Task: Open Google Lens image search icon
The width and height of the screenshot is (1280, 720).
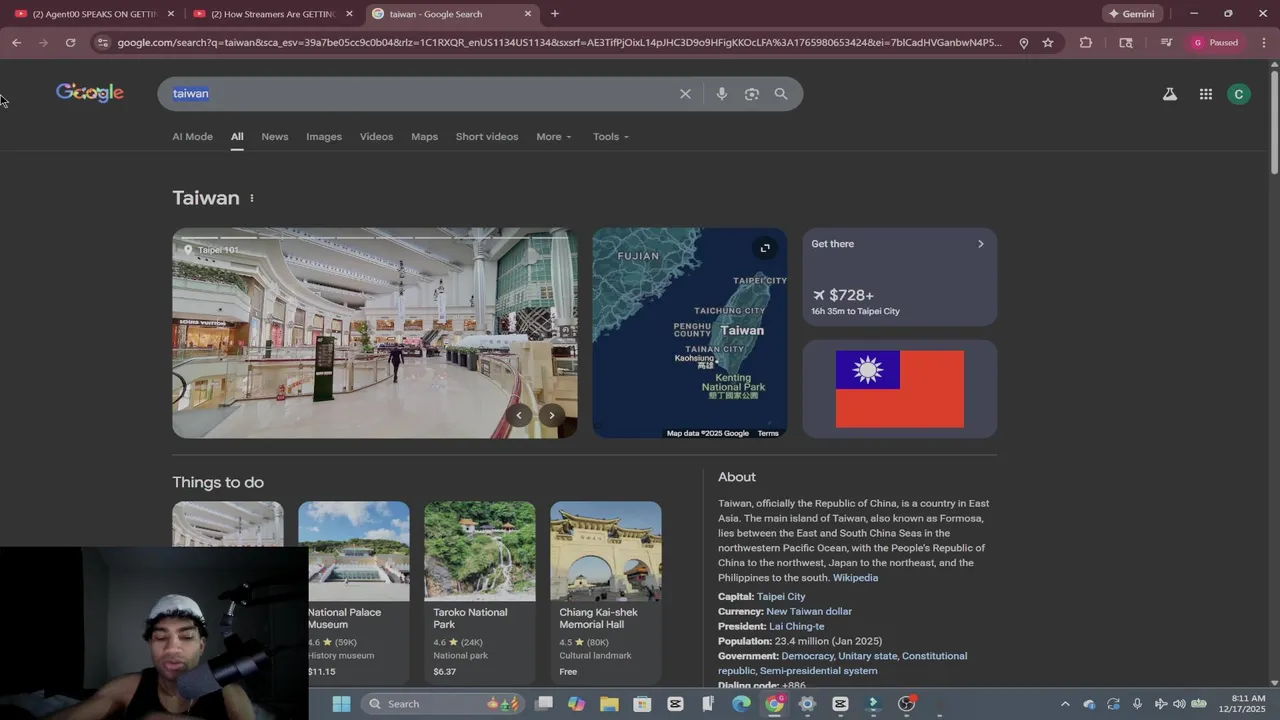Action: tap(752, 94)
